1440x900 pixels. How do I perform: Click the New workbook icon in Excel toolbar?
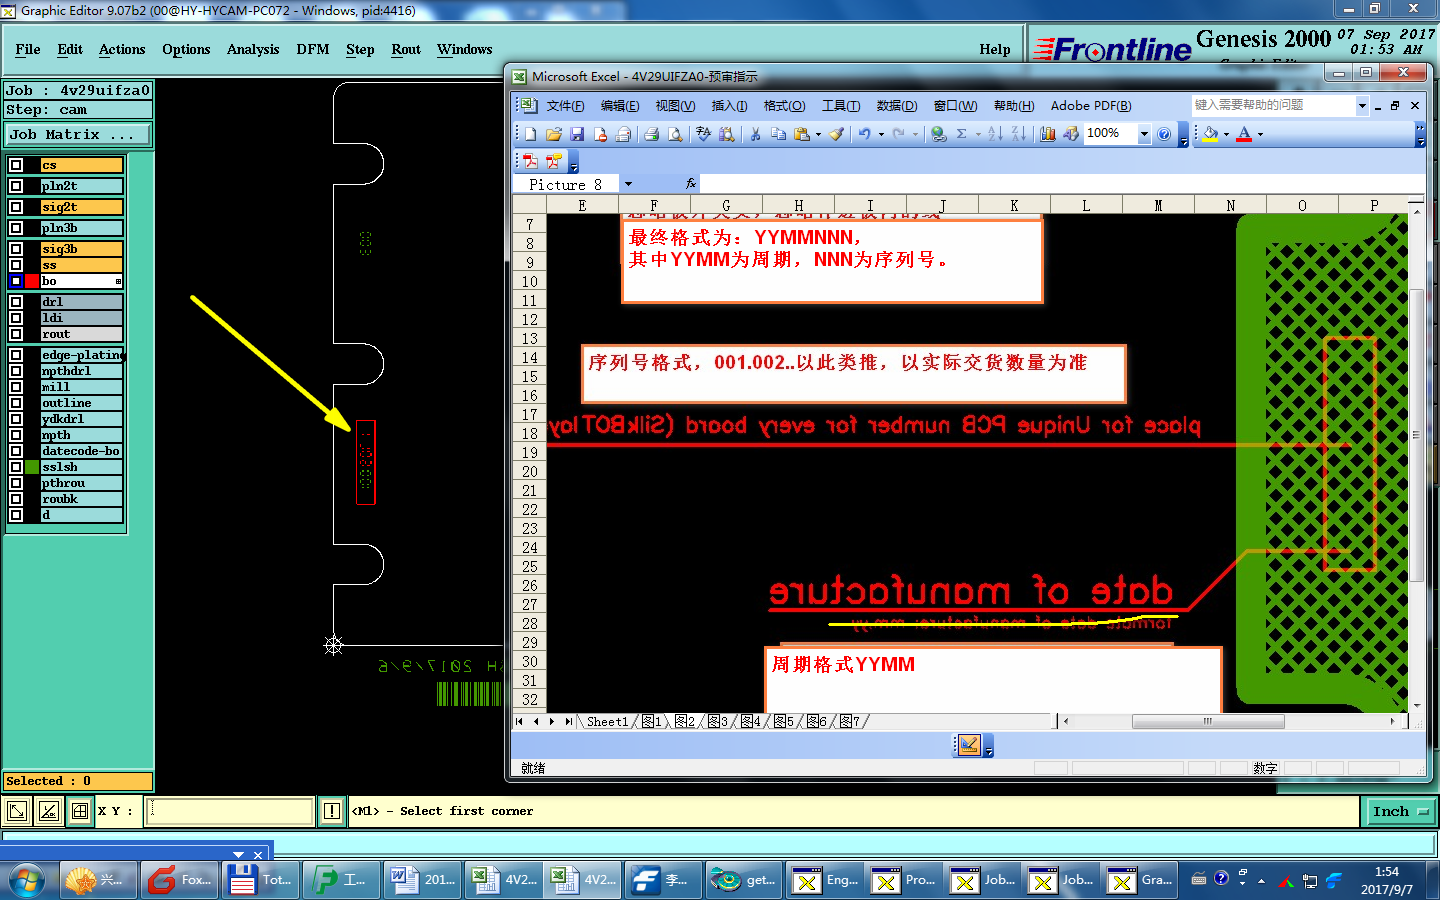(x=530, y=134)
